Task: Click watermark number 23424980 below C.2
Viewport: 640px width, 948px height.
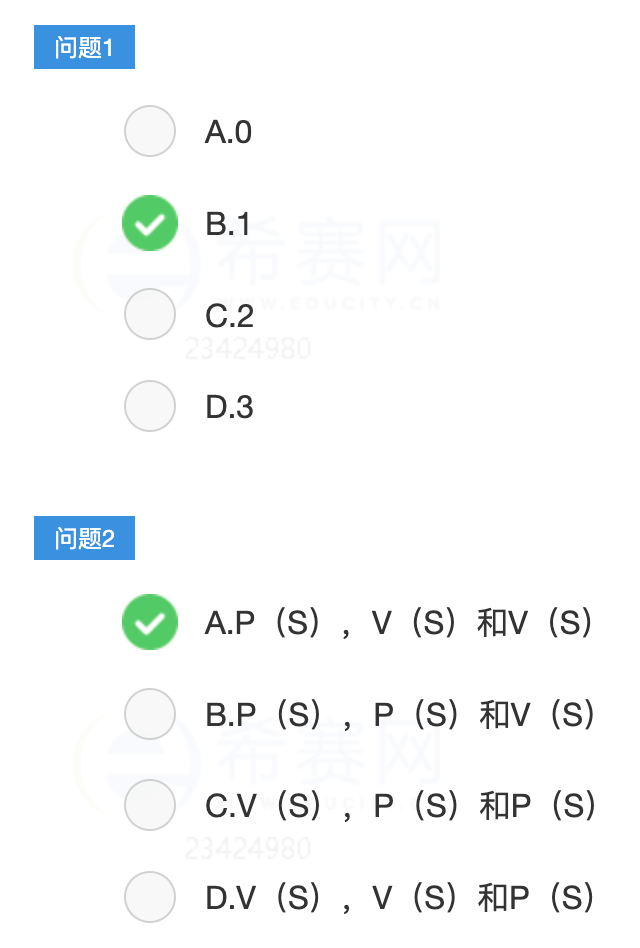Action: (248, 349)
